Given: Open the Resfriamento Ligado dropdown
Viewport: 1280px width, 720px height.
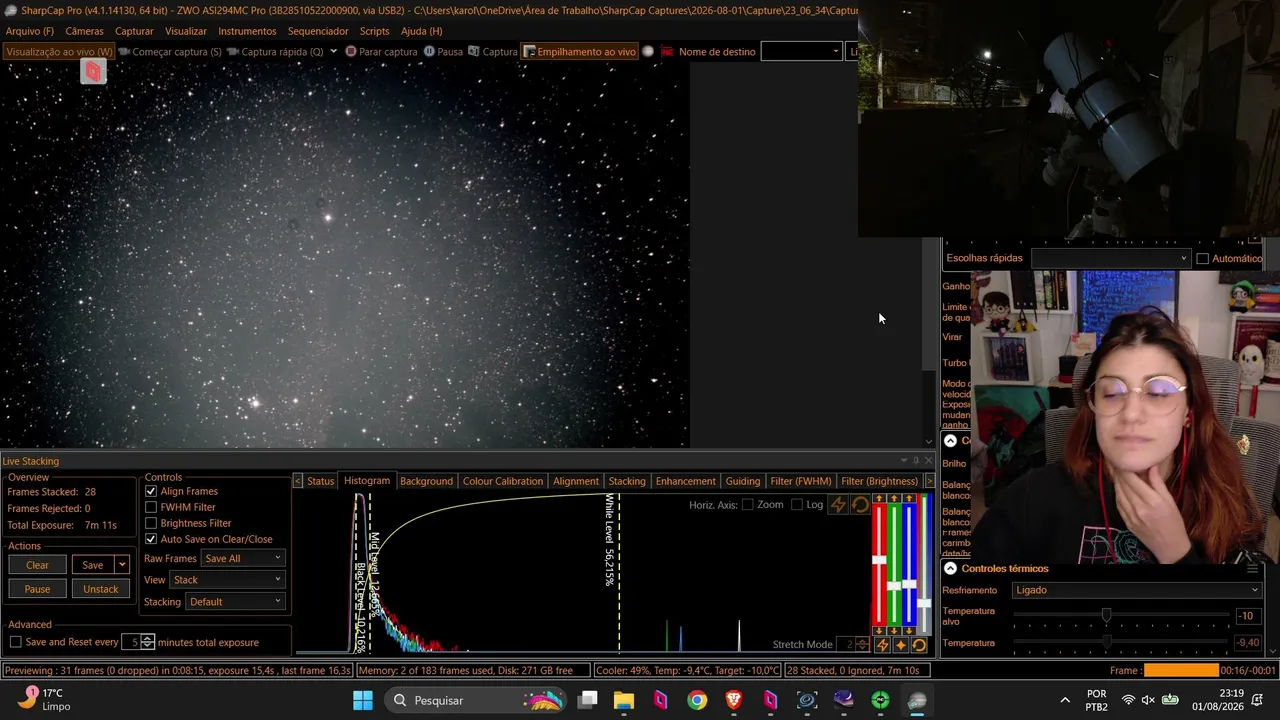Looking at the screenshot, I should [1136, 590].
